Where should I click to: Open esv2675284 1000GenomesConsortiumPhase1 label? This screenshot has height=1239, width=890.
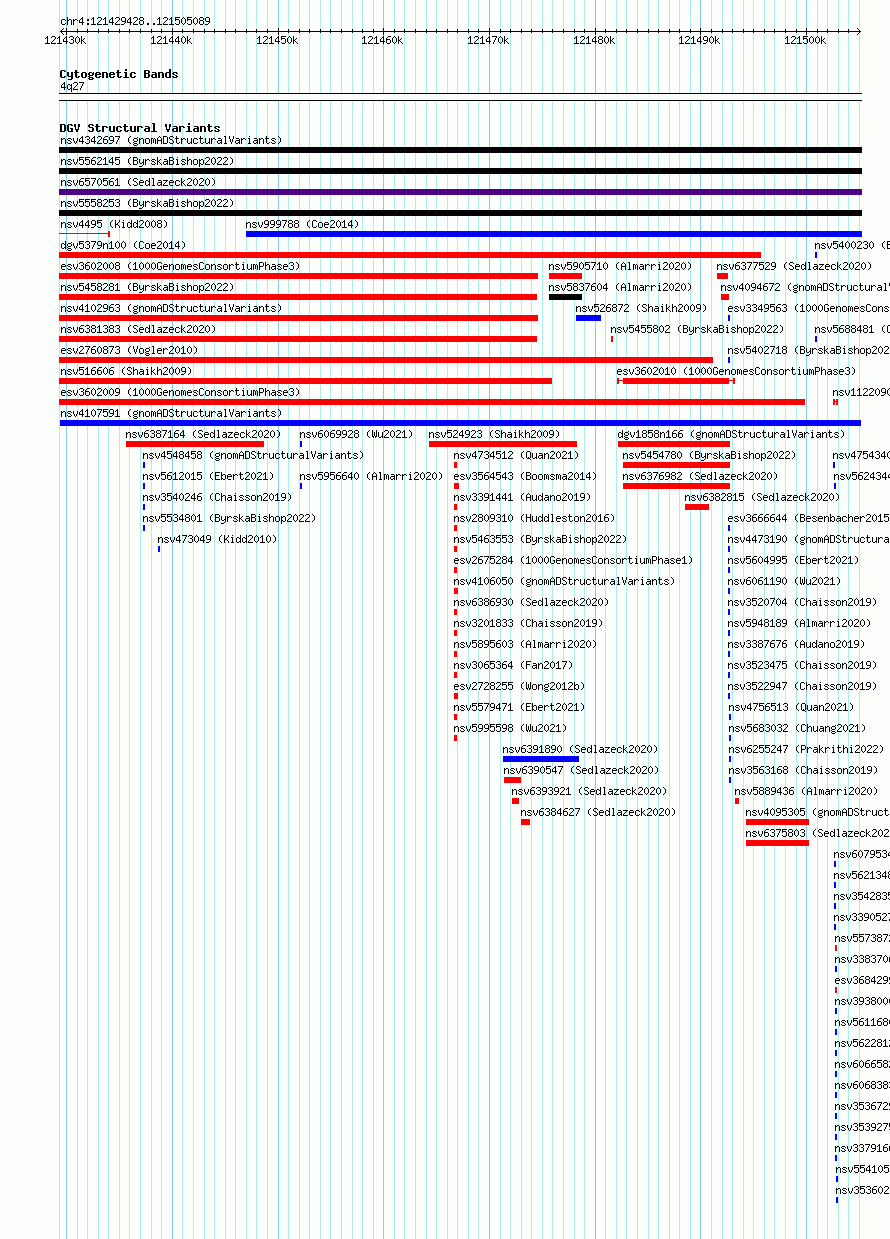tap(573, 560)
